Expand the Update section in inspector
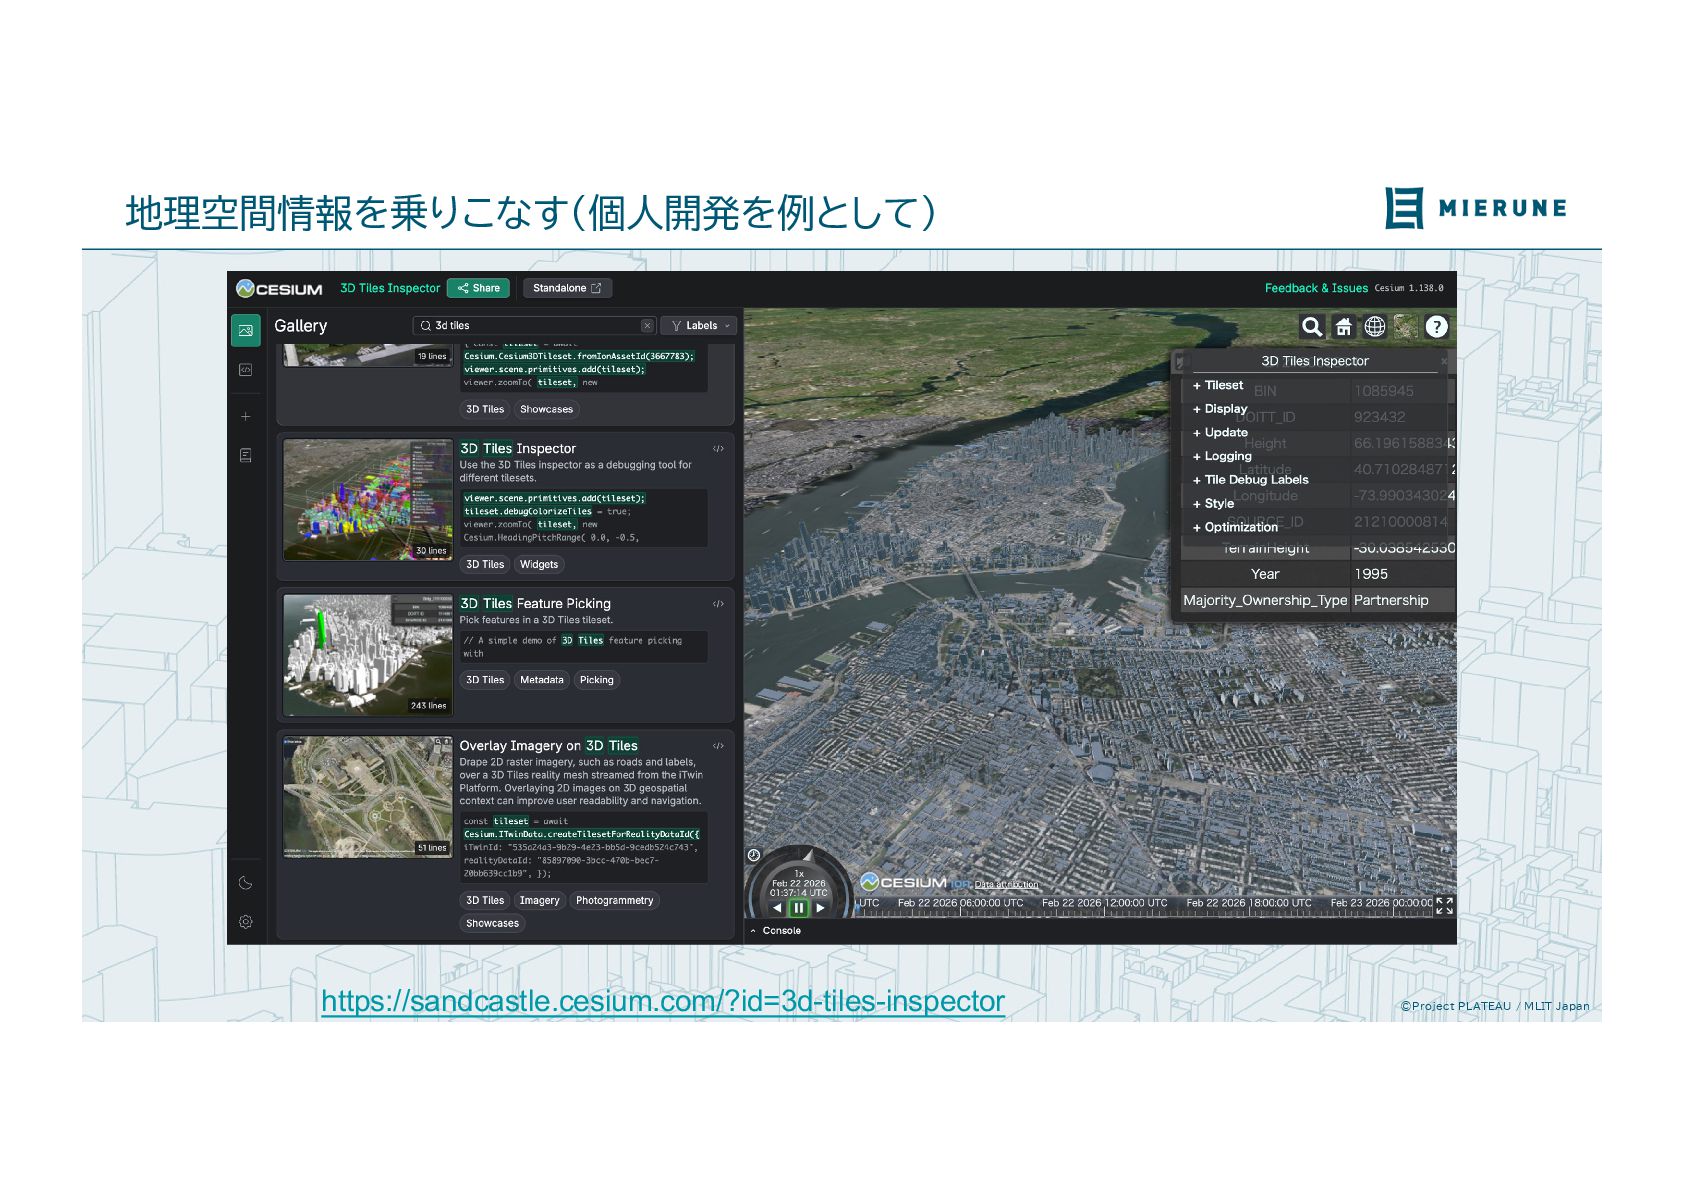Viewport: 1684px width, 1190px height. (x=1220, y=433)
